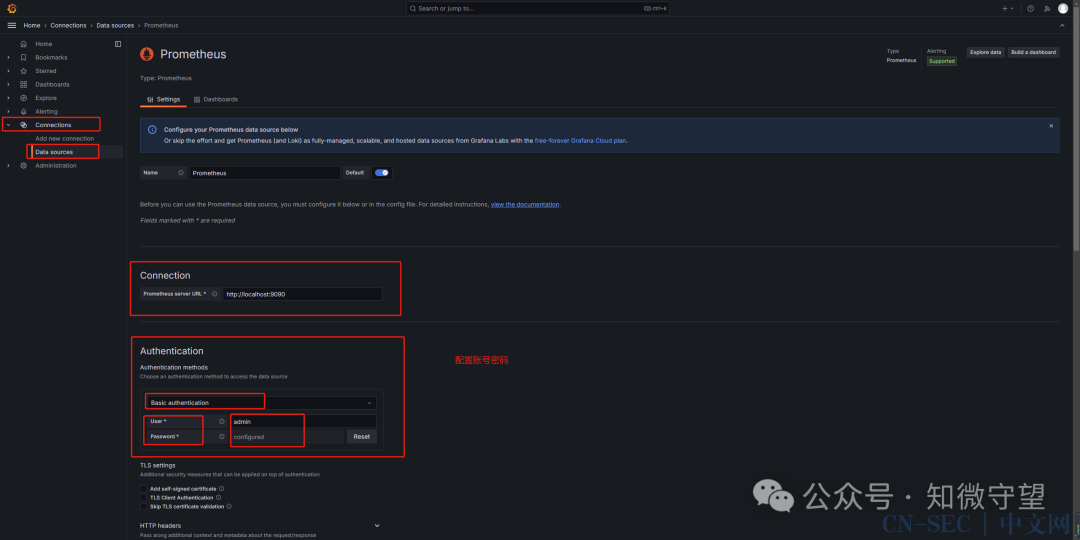Click the Alerting bell icon
The height and width of the screenshot is (540, 1080).
pyautogui.click(x=23, y=111)
